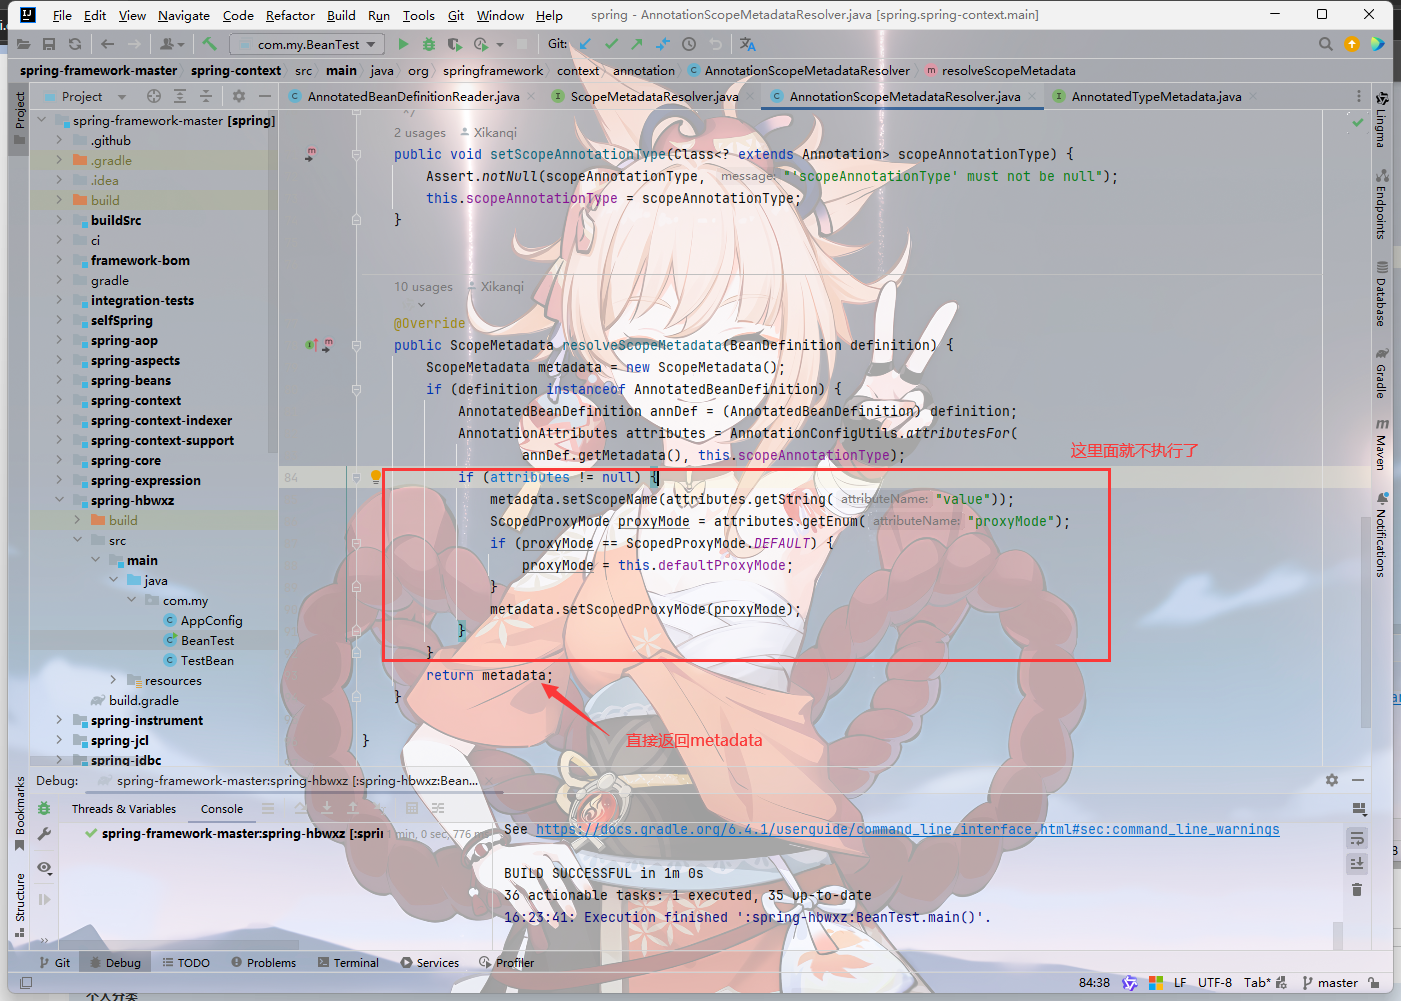This screenshot has width=1401, height=1001.
Task: Click the Rerun debug bug icon in Debug panel
Action: pos(44,808)
